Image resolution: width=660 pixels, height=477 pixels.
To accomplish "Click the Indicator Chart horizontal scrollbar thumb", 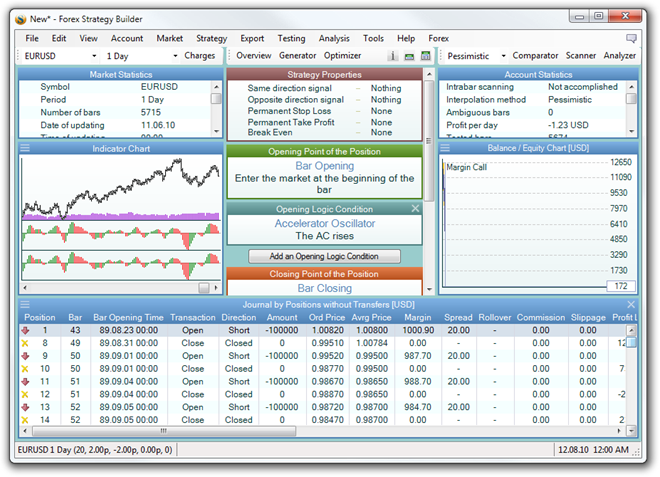I will point(204,288).
